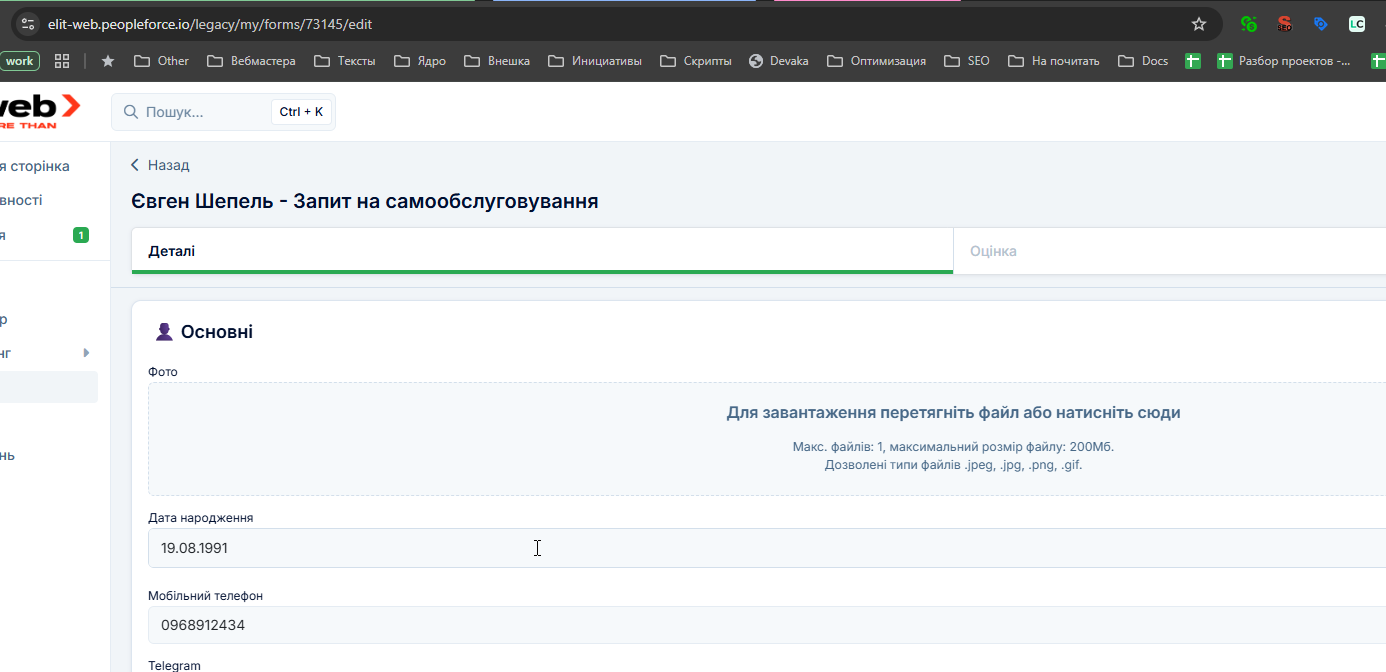
Task: Click the Основні section heading
Action: [217, 332]
